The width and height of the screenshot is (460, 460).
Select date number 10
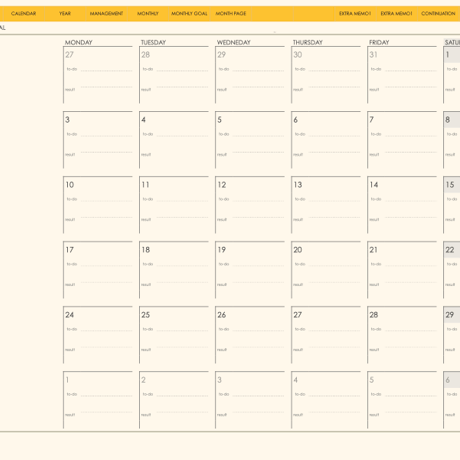point(70,185)
